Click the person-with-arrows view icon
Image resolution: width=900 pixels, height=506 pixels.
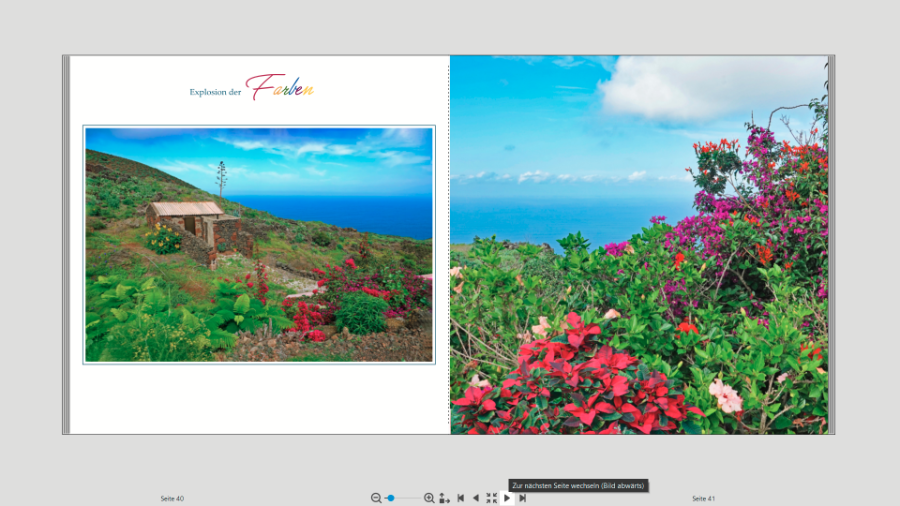point(444,498)
